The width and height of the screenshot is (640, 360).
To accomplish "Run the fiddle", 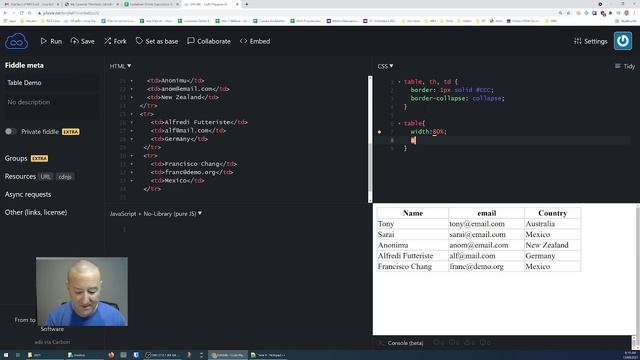I will pos(51,41).
